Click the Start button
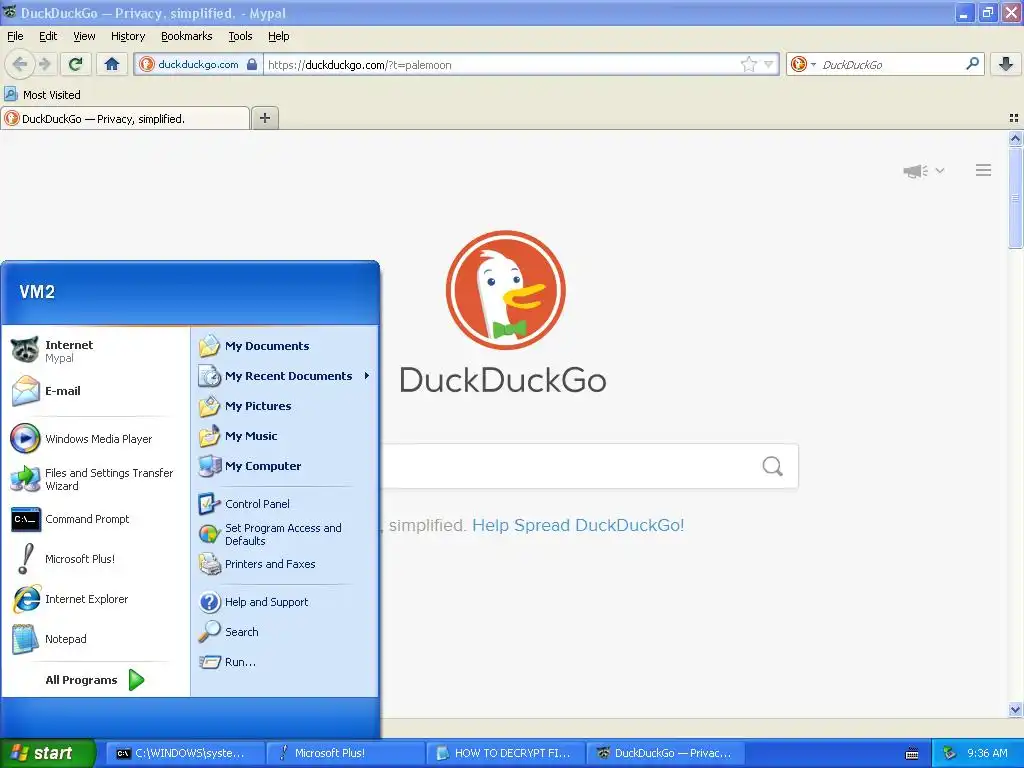1024x768 pixels. pos(47,753)
